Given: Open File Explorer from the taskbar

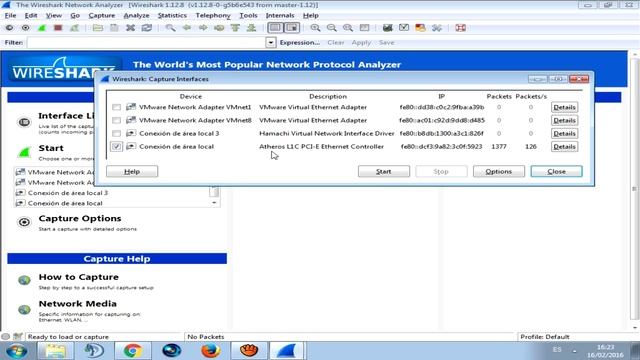Looking at the screenshot, I should pyautogui.click(x=56, y=351).
